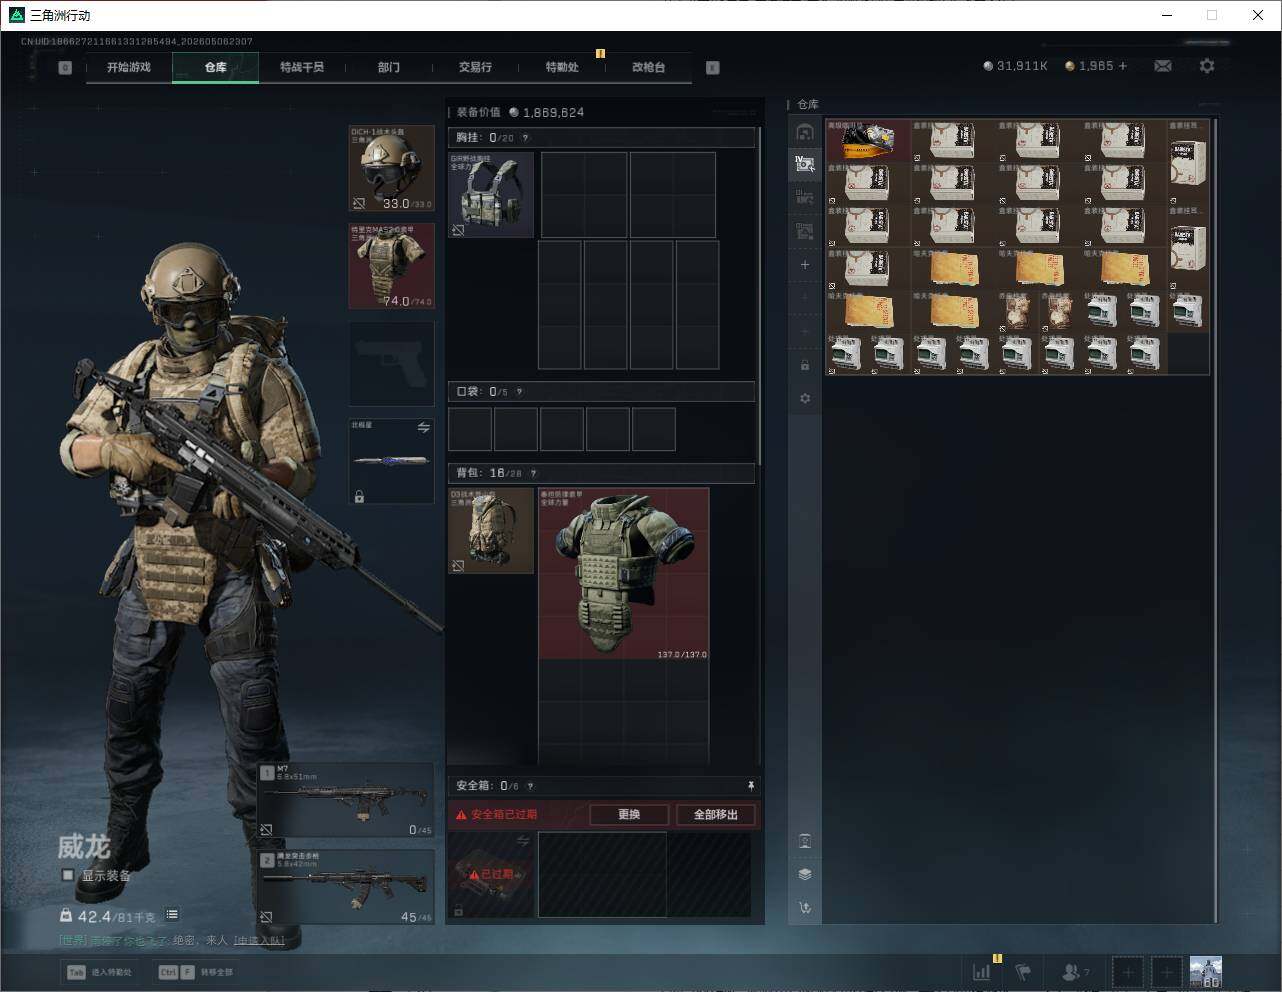The height and width of the screenshot is (992, 1282).
Task: Select the heavy armor item showing 137.0
Action: tap(624, 574)
